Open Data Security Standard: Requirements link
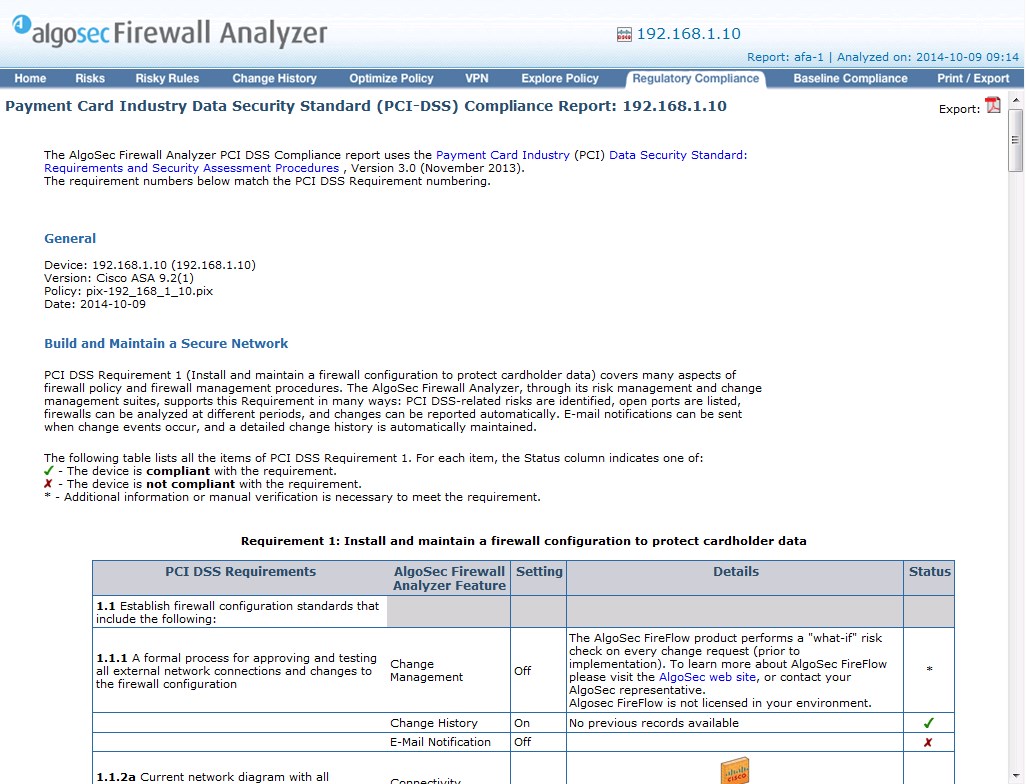 (678, 155)
